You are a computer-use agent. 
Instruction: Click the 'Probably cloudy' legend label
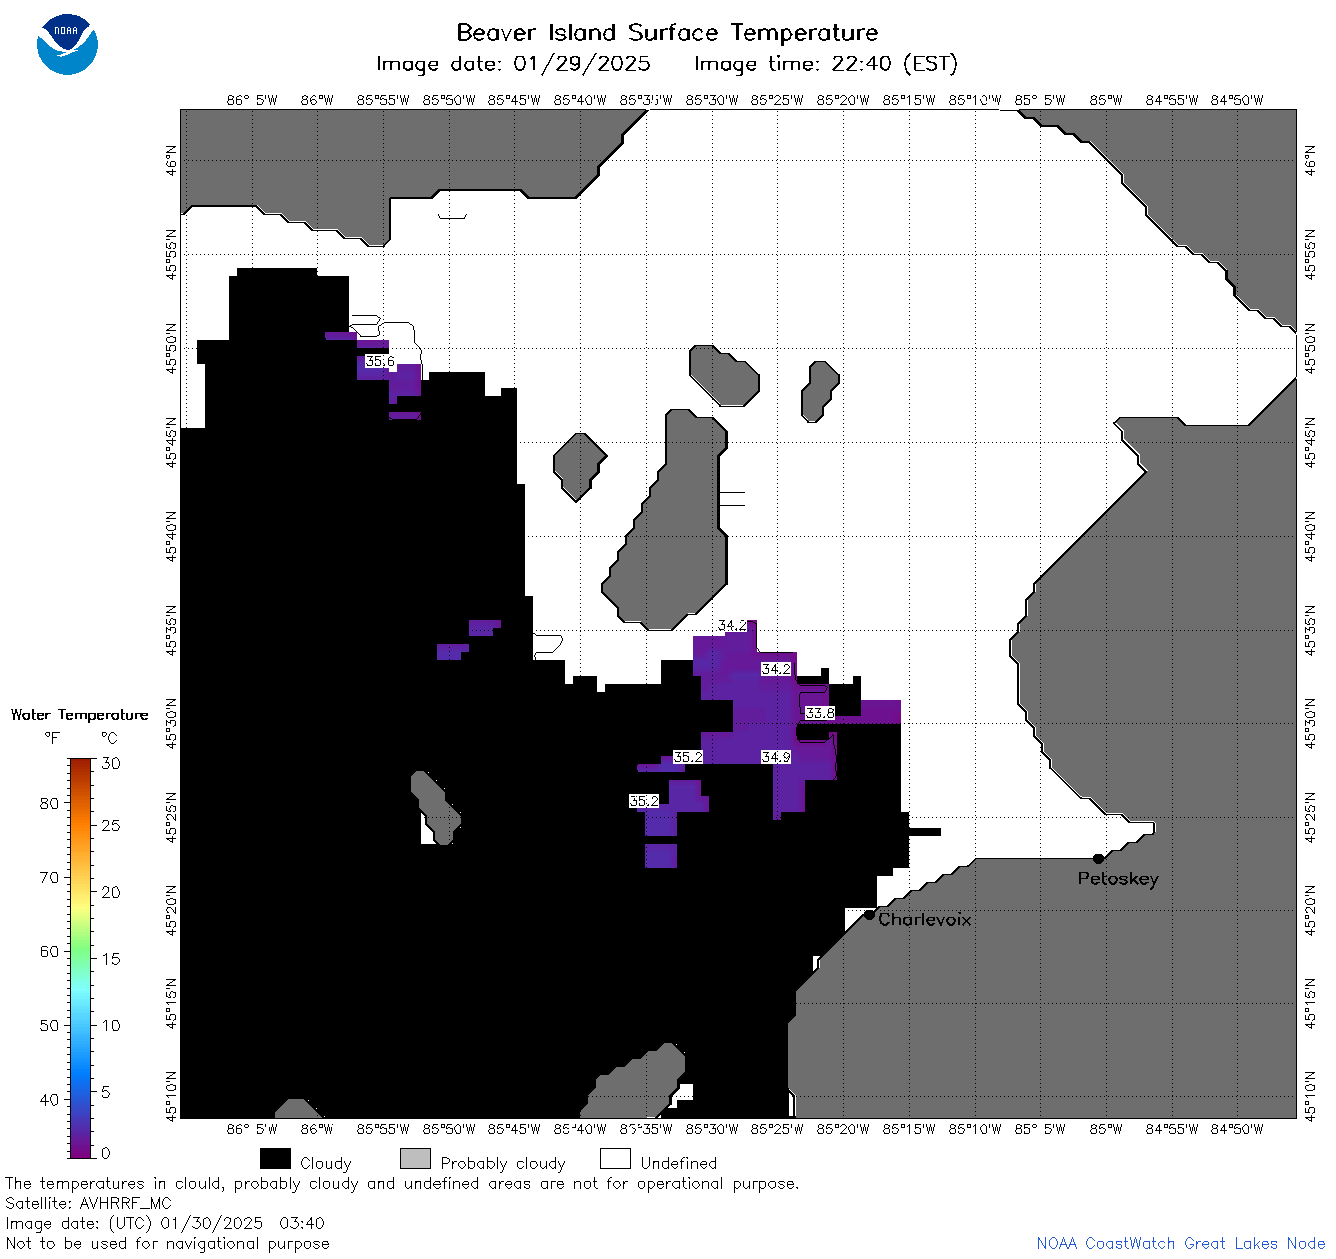(x=503, y=1163)
